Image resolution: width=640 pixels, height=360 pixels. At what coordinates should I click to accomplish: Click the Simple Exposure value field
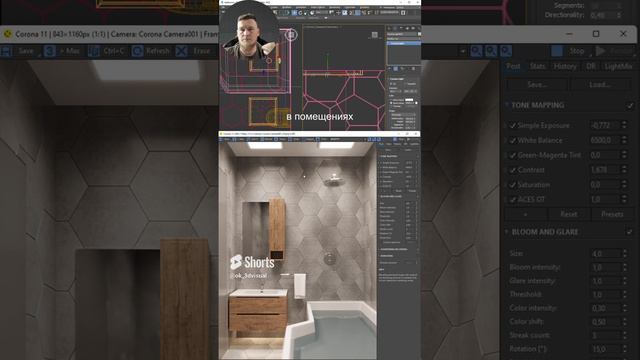[604, 126]
